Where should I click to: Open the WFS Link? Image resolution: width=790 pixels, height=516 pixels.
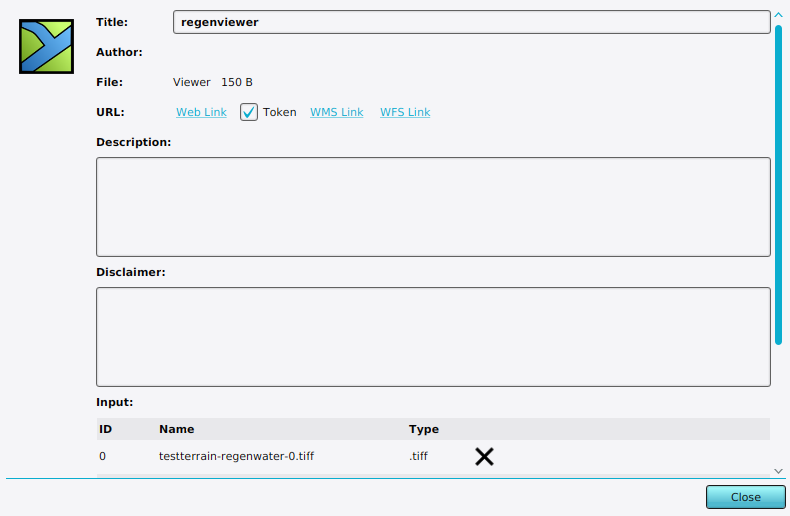[x=405, y=112]
